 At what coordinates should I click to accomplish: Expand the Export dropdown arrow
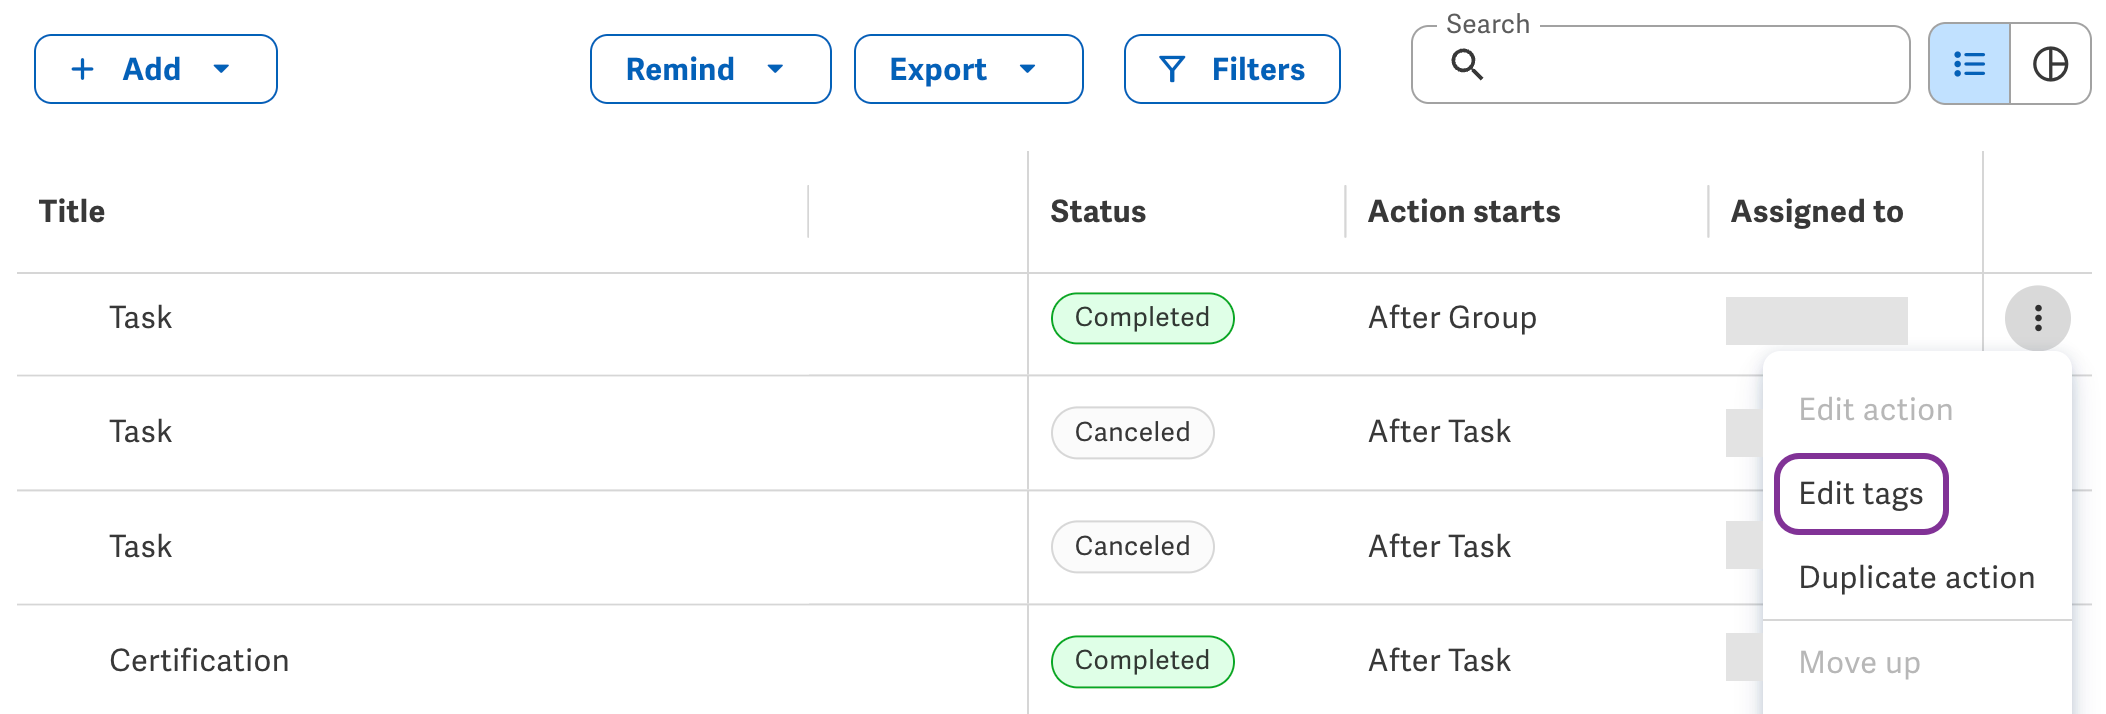coord(1027,69)
